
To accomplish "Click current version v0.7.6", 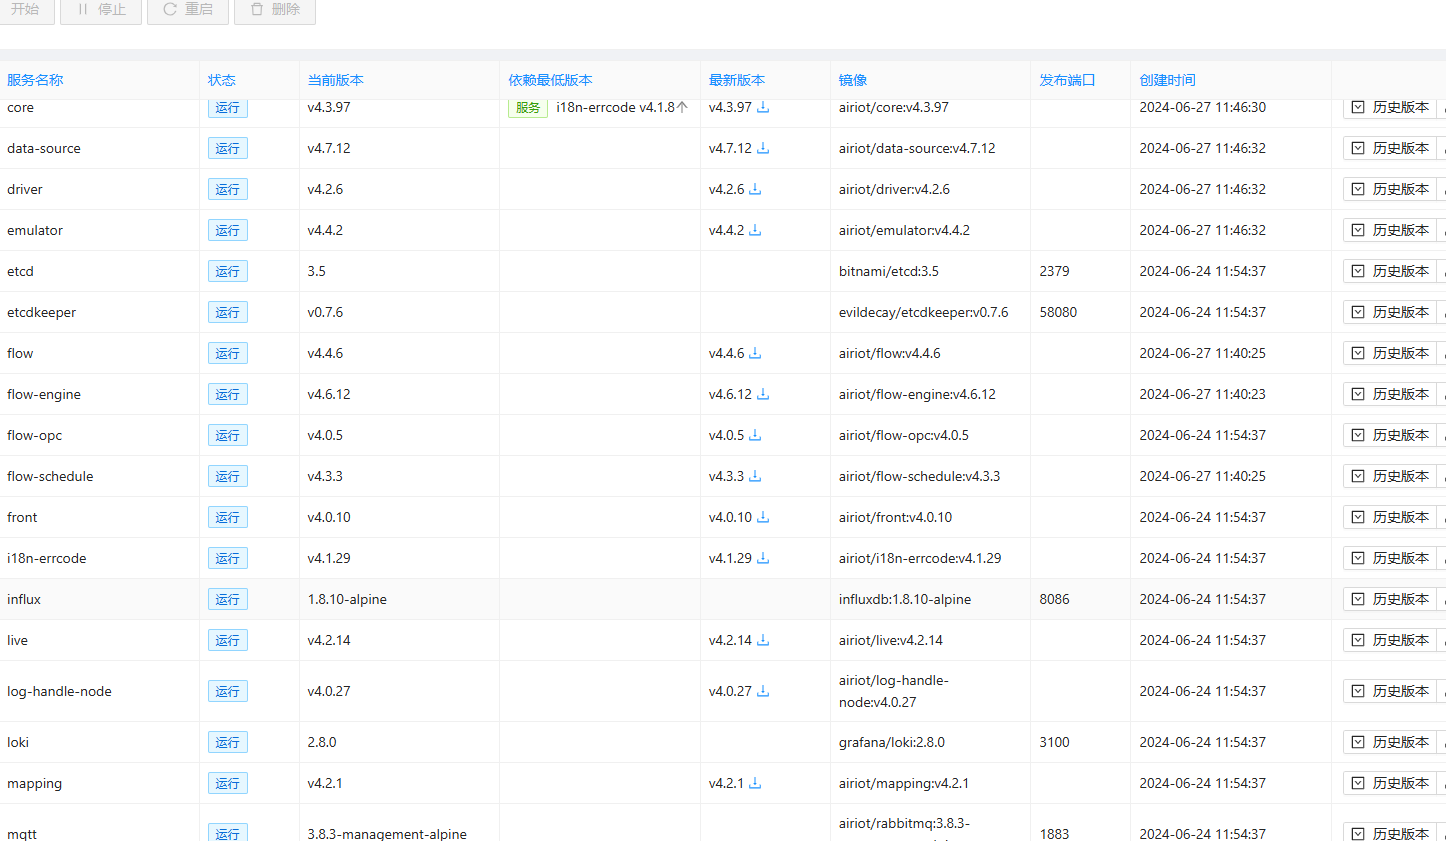I will click(325, 312).
